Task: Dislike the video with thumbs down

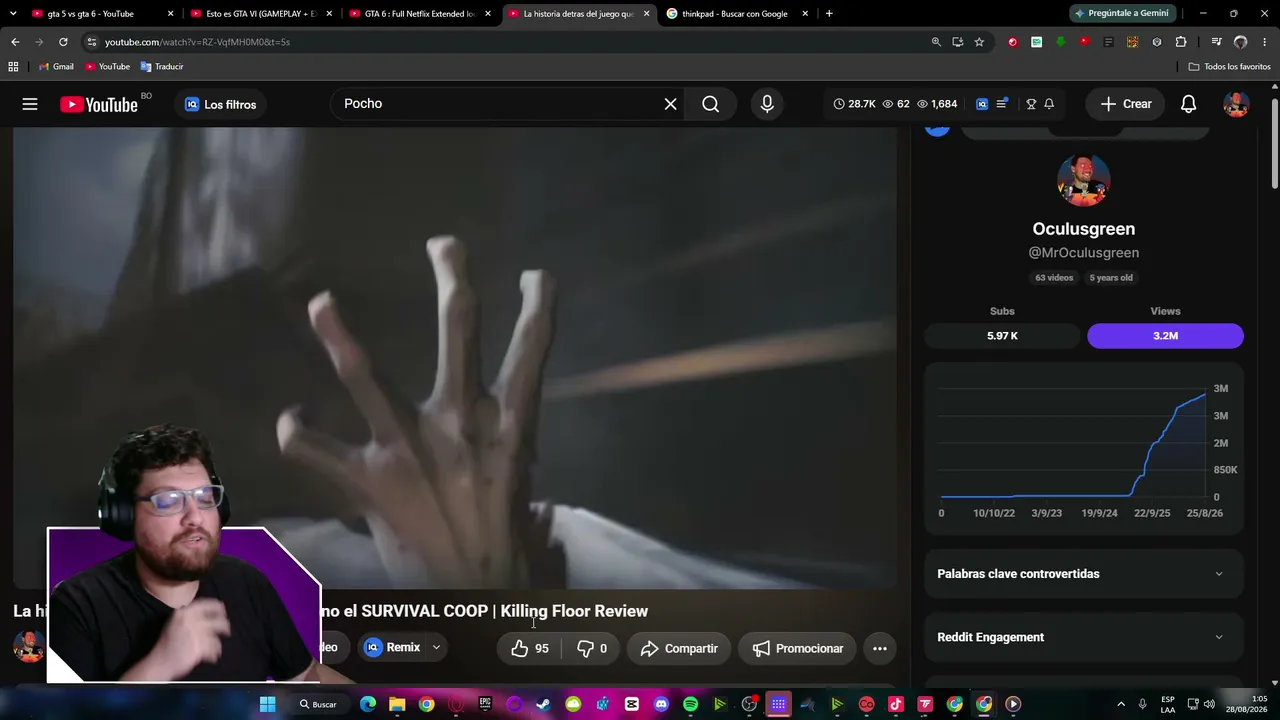Action: (592, 648)
